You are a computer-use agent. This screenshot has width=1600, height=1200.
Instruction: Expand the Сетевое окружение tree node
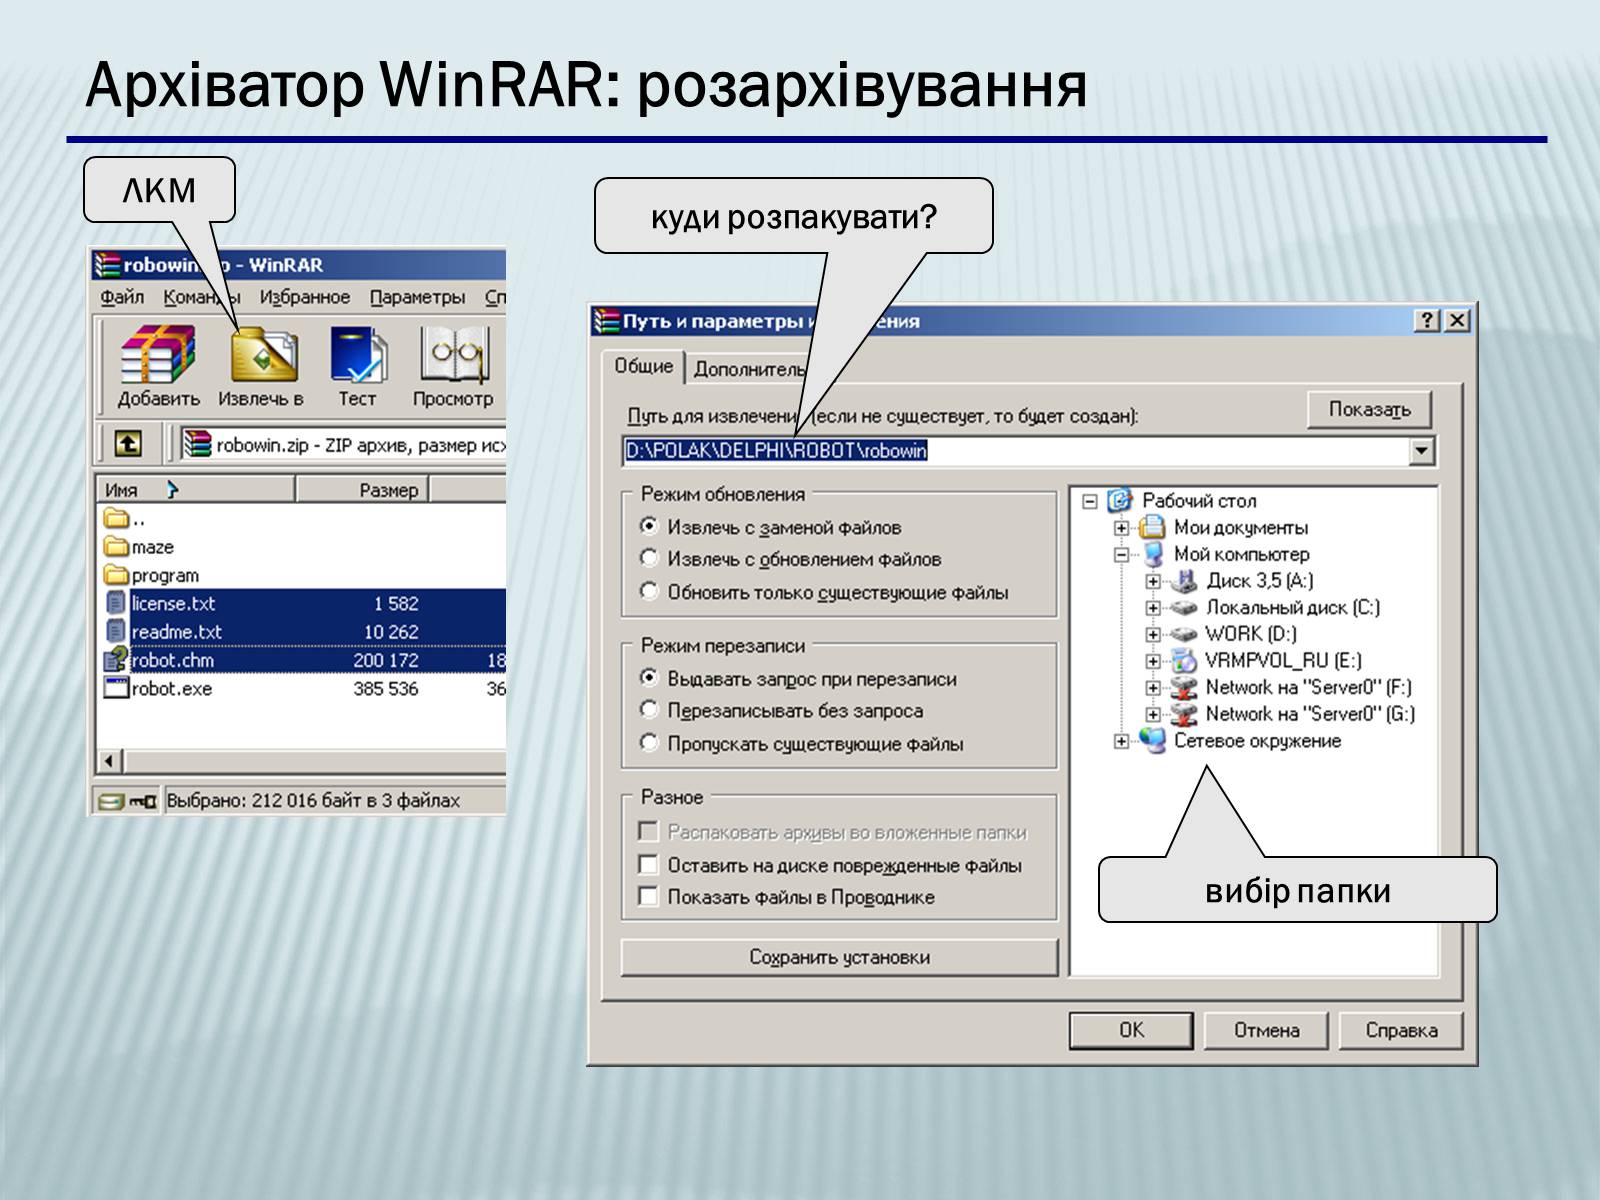click(1121, 741)
